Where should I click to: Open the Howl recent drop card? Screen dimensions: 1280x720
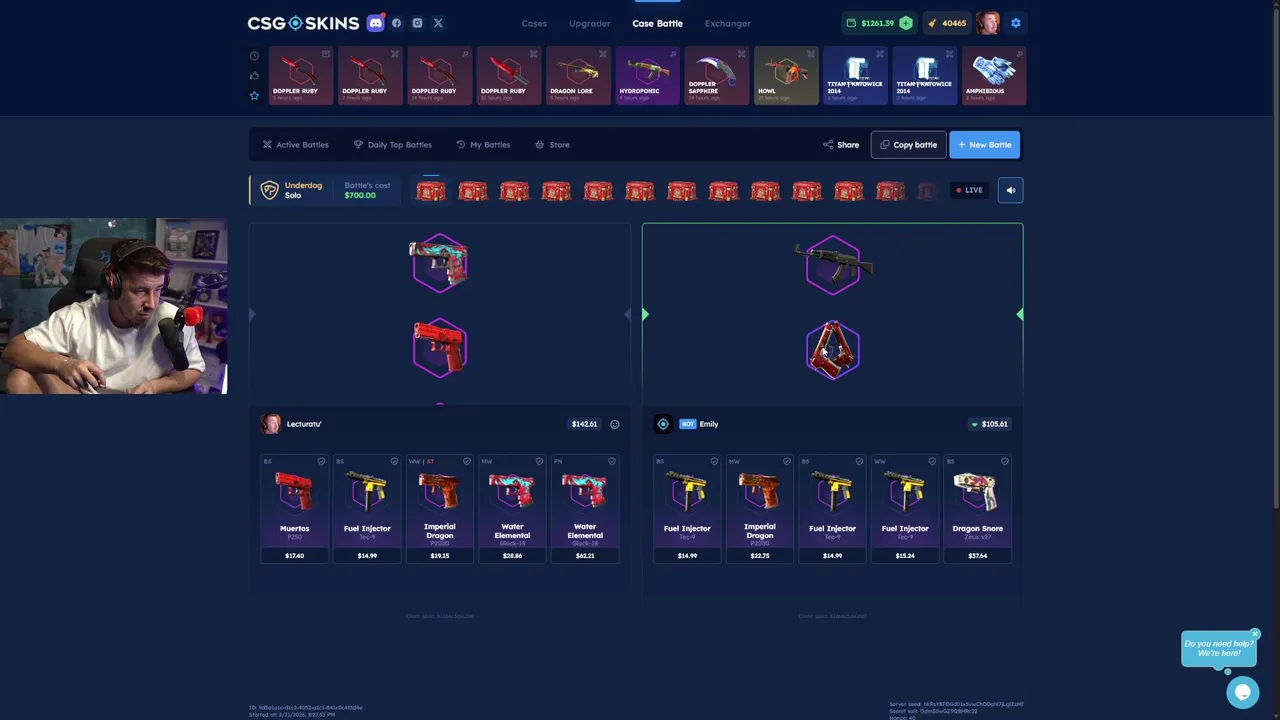point(785,75)
